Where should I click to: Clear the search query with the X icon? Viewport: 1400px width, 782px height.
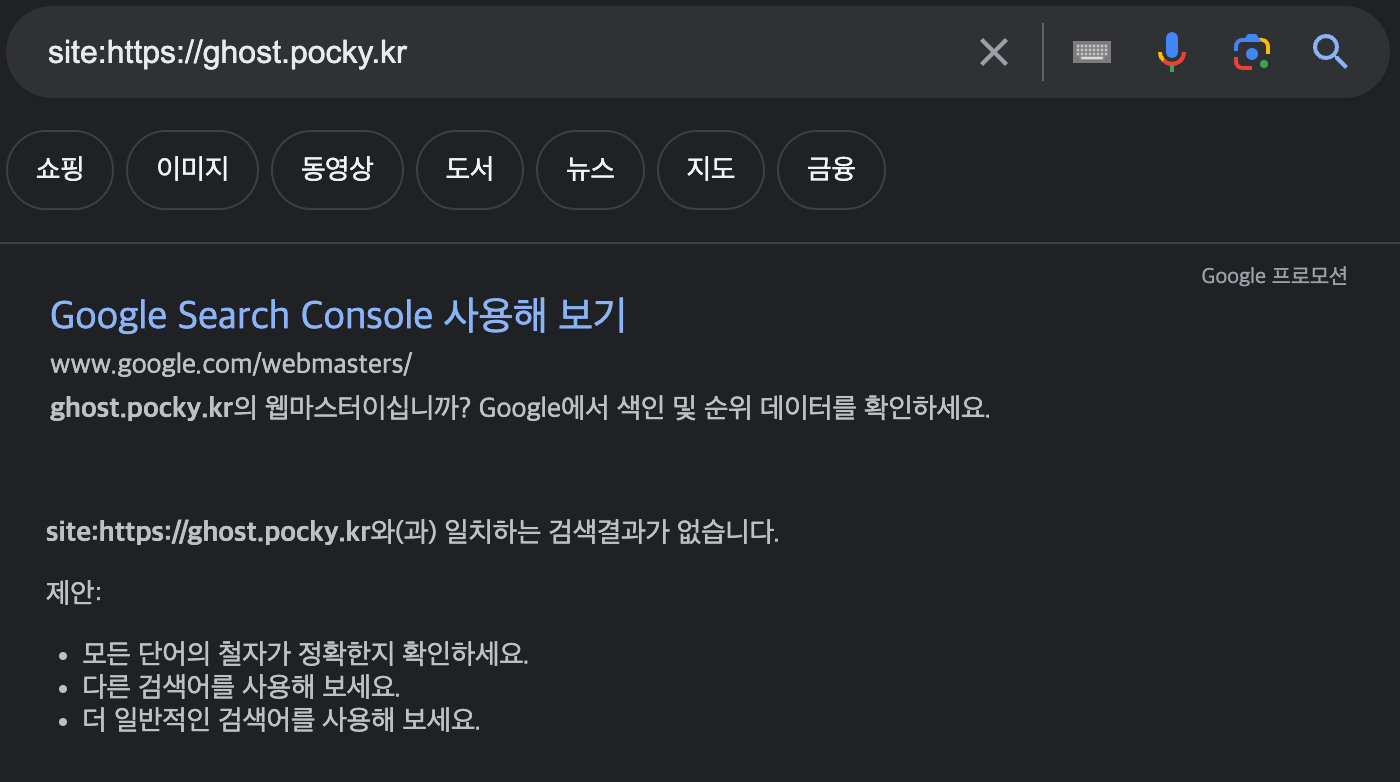[993, 52]
